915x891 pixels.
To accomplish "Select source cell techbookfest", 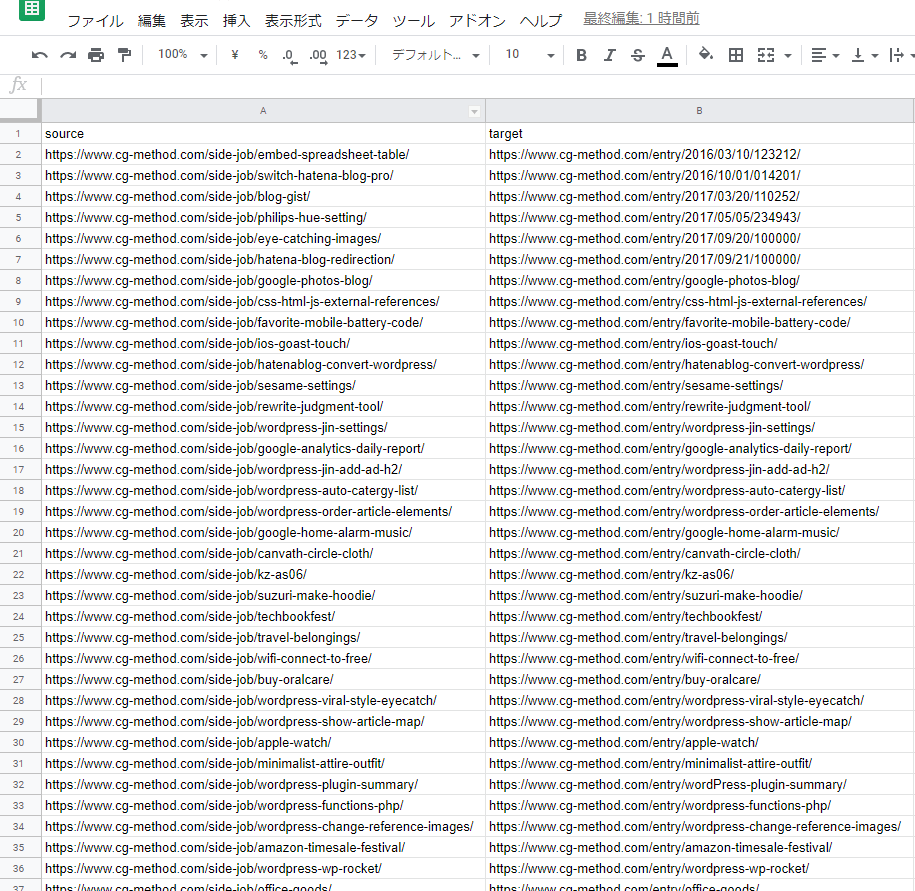I will pos(263,617).
